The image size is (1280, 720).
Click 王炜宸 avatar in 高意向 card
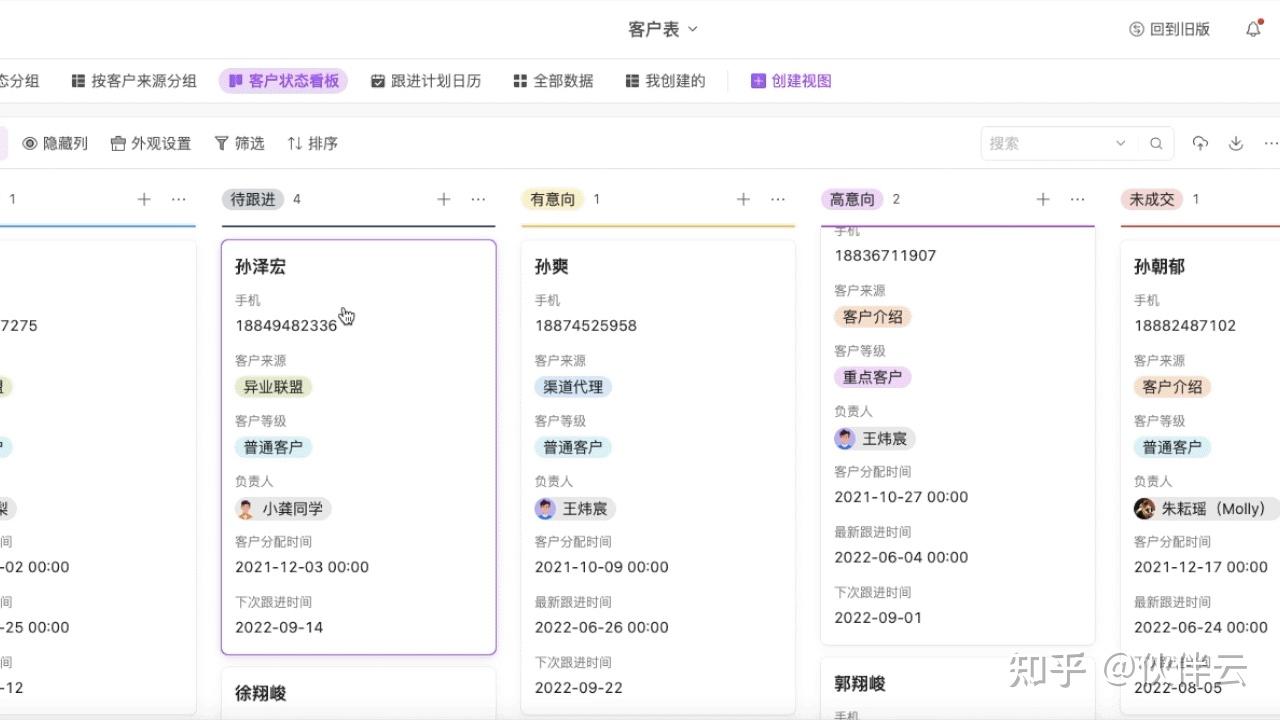point(845,439)
